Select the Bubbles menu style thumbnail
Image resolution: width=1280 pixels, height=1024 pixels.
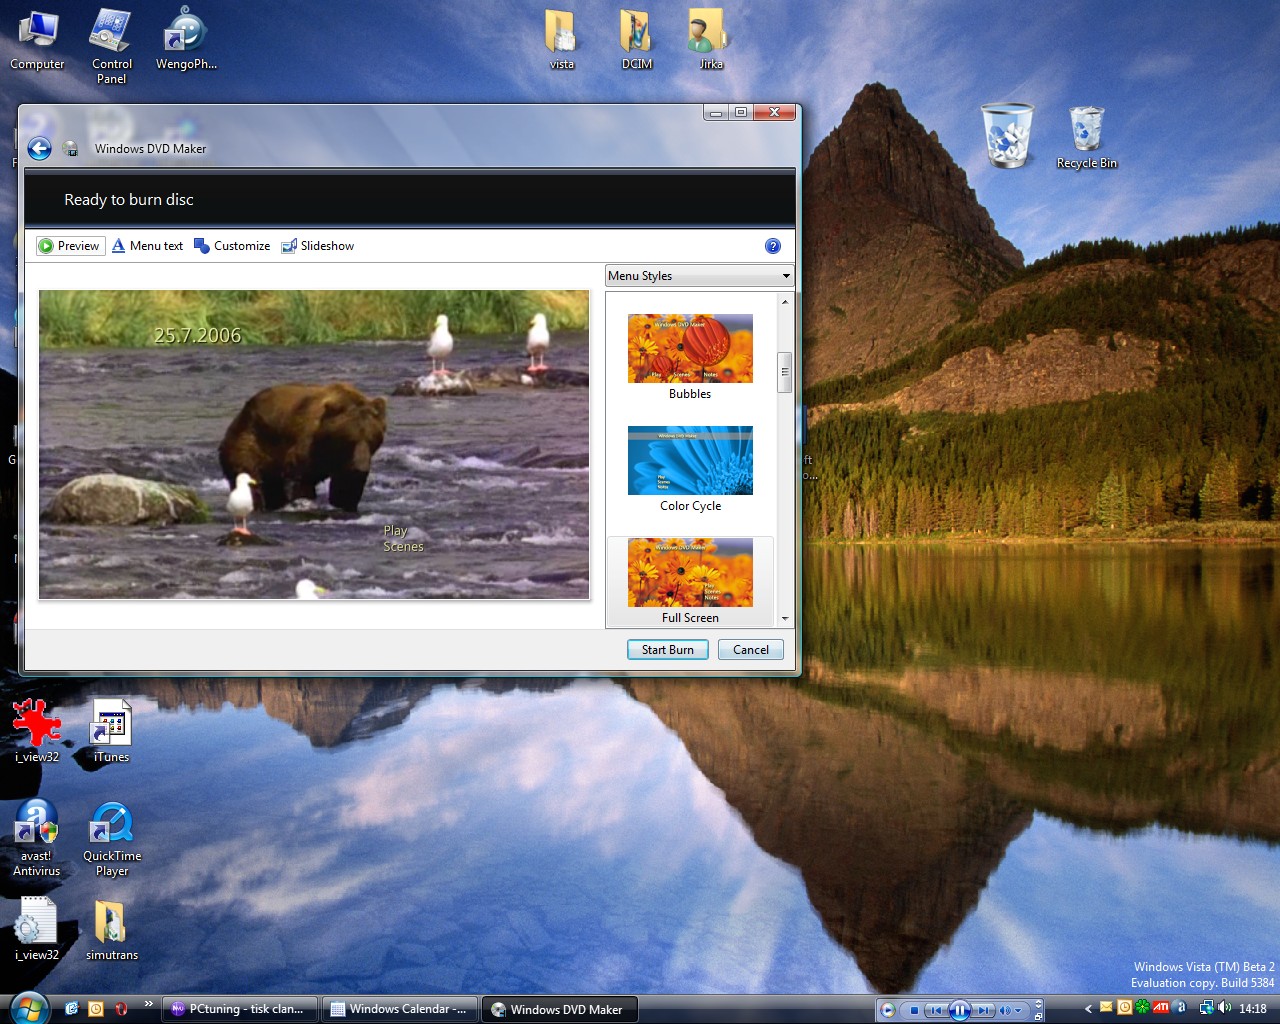[x=690, y=348]
